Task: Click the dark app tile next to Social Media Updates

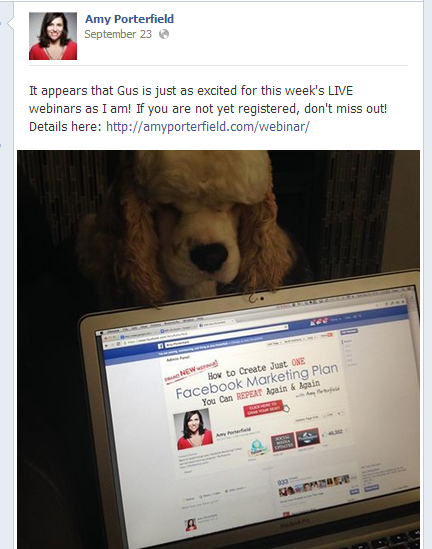Action: (308, 438)
